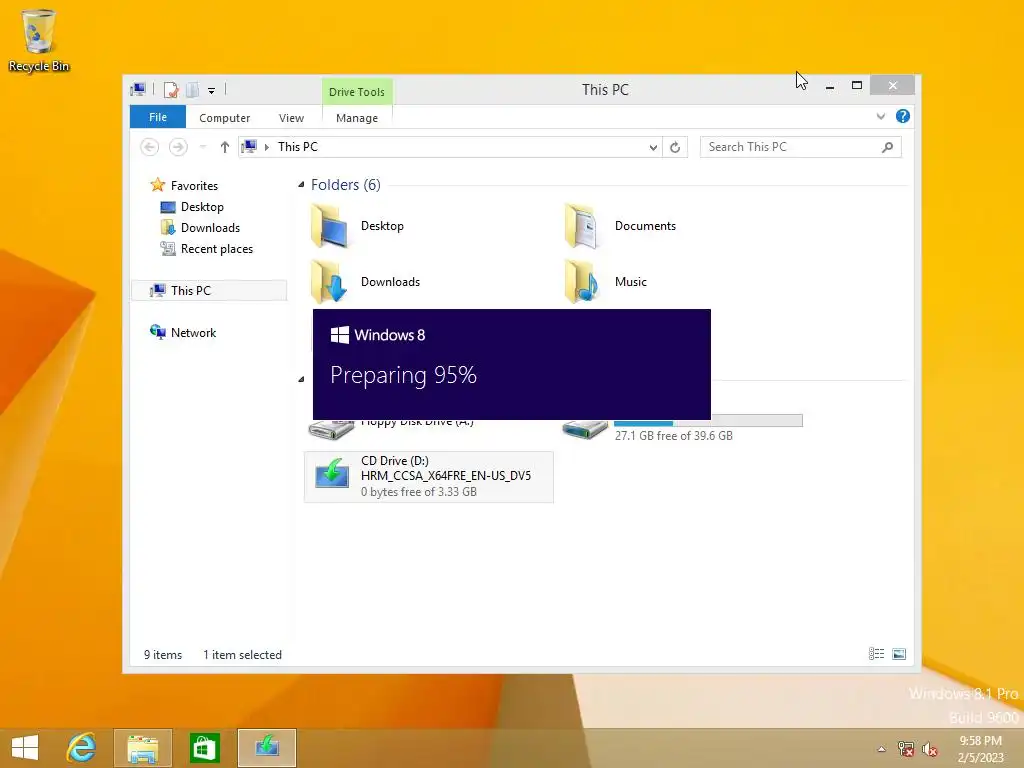
Task: Select the local disk drive icon
Action: pyautogui.click(x=585, y=430)
